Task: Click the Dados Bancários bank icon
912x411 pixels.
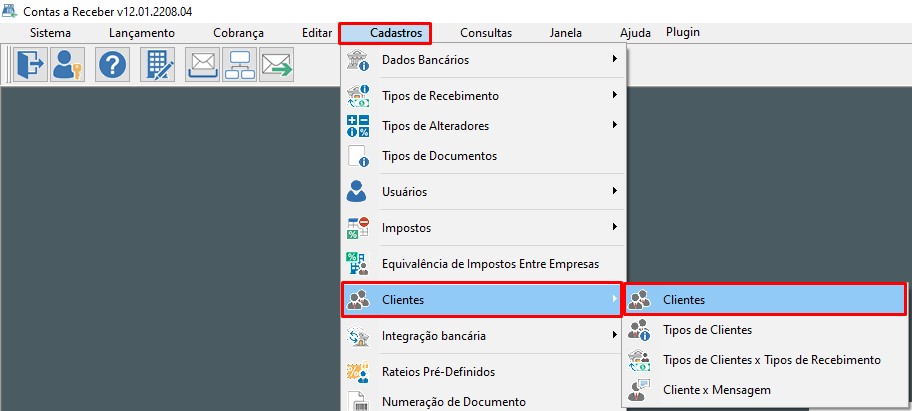Action: 358,60
